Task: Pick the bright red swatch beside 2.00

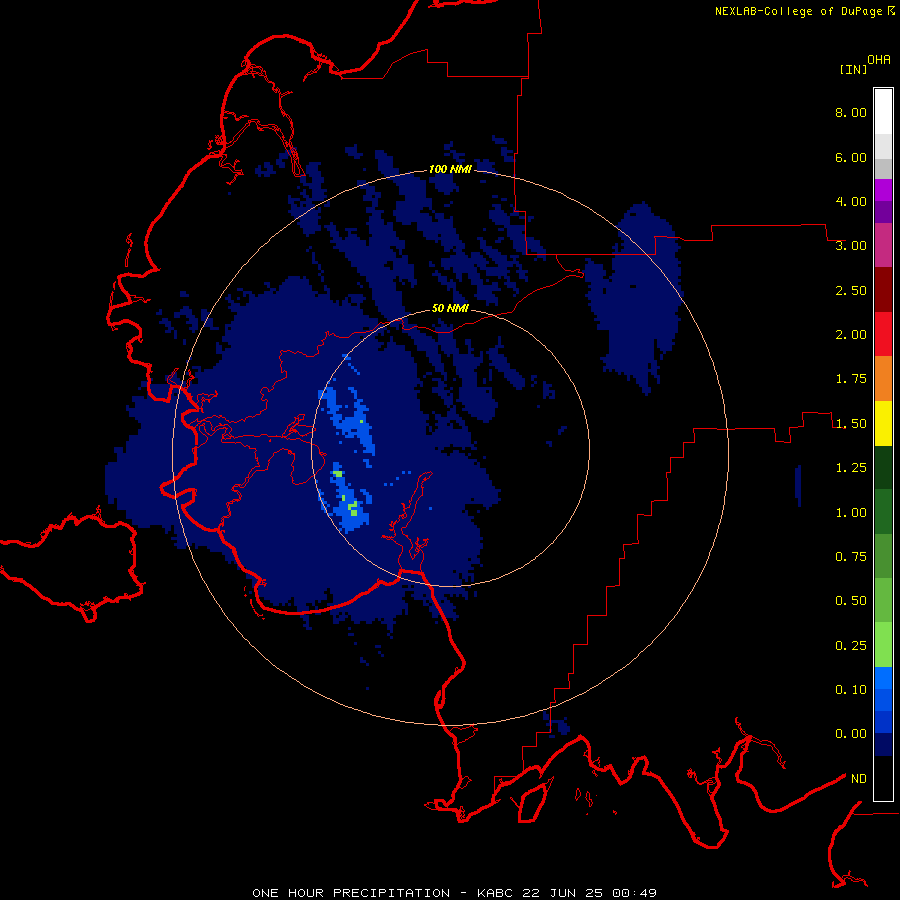Action: pos(883,334)
